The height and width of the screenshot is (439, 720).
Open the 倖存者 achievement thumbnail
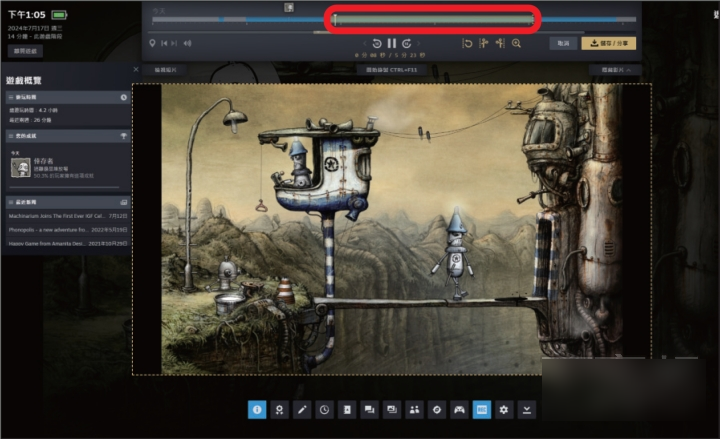21,168
